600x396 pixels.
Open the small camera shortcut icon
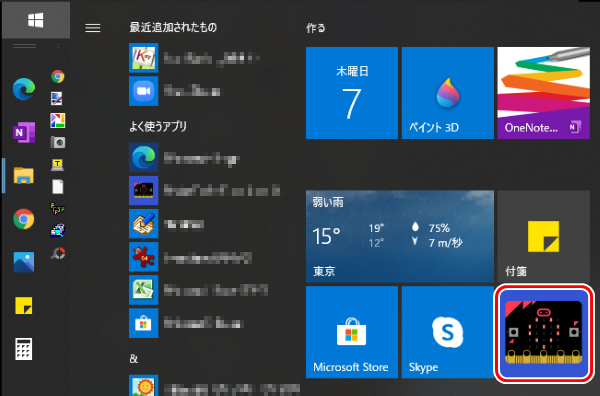pos(58,142)
